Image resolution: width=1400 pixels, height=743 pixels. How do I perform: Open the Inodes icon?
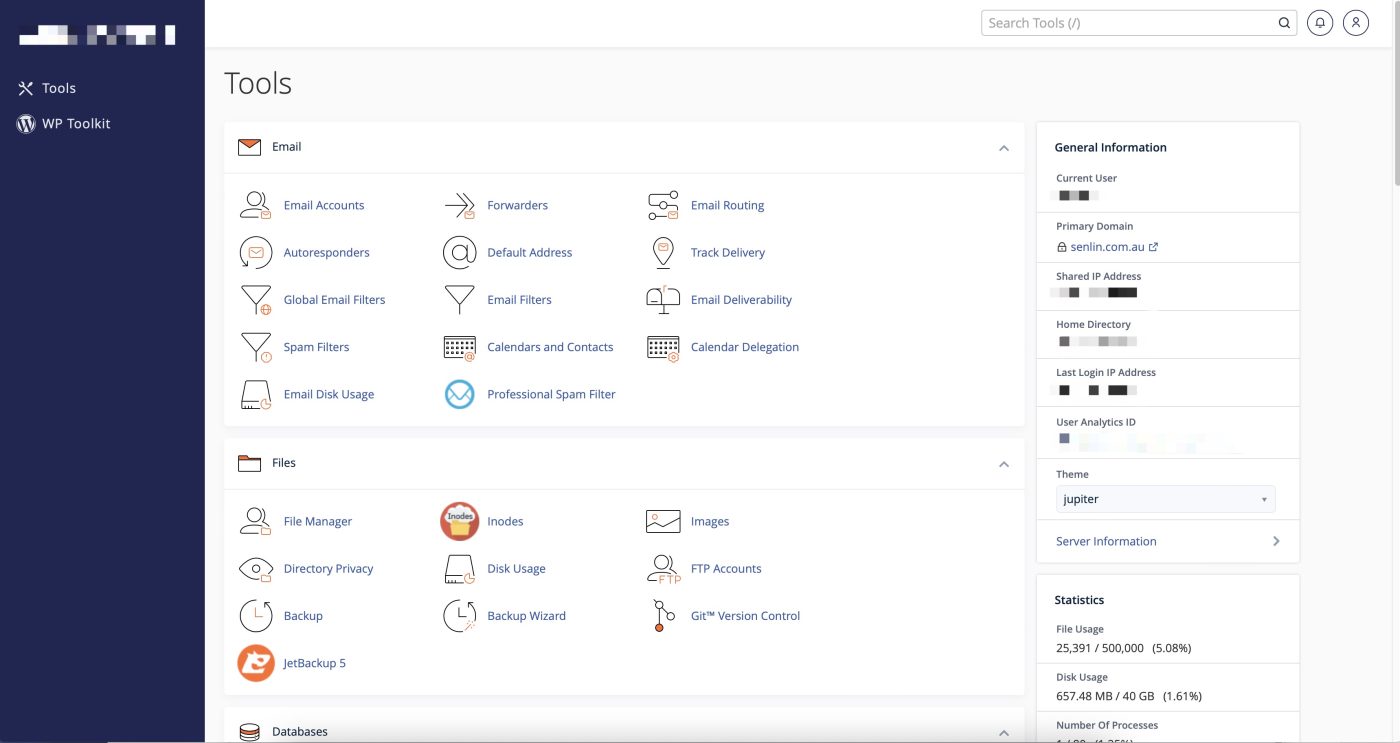pyautogui.click(x=459, y=521)
